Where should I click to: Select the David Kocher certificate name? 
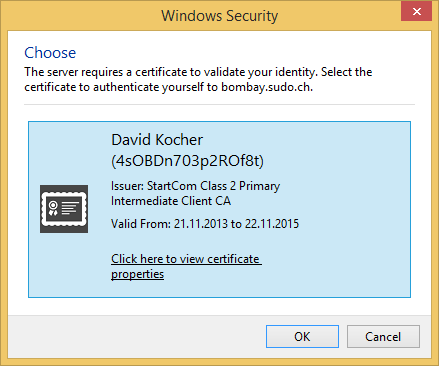[157, 140]
